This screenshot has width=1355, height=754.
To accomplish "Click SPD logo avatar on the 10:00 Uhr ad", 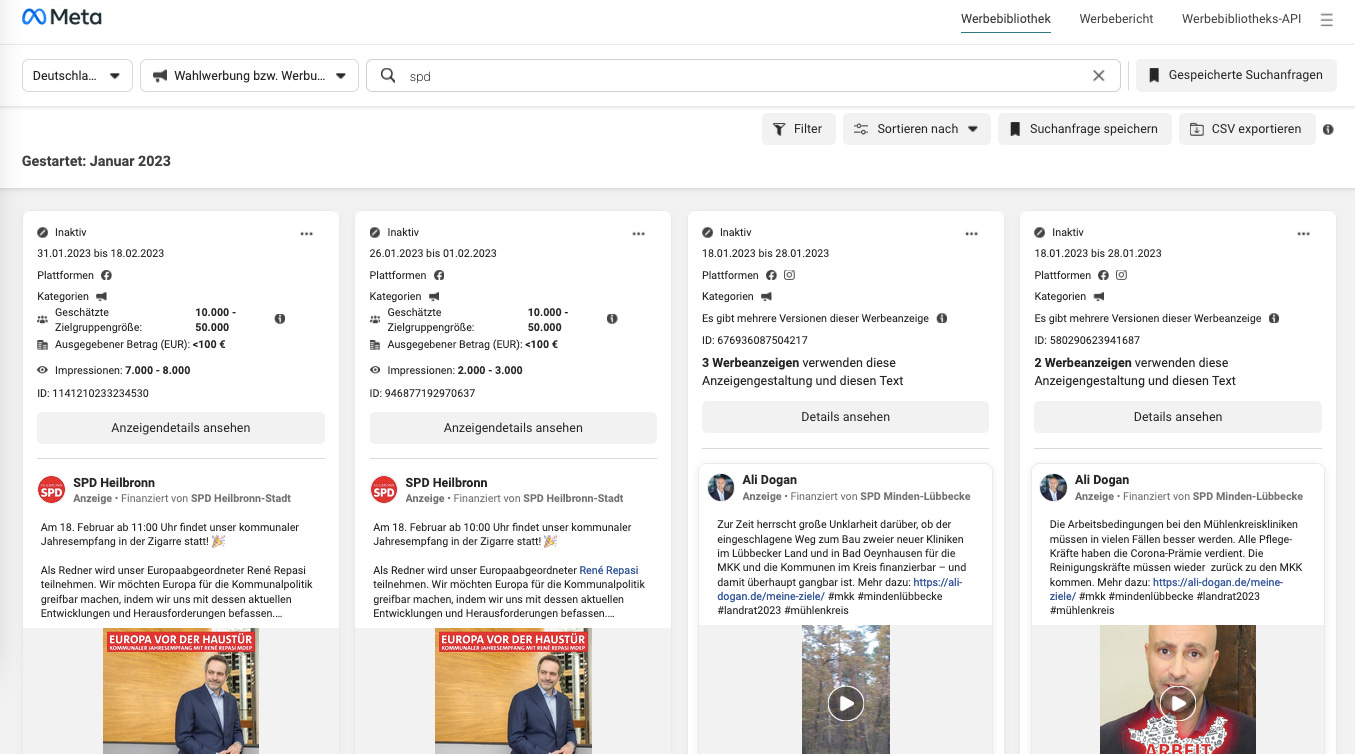I will pyautogui.click(x=383, y=489).
